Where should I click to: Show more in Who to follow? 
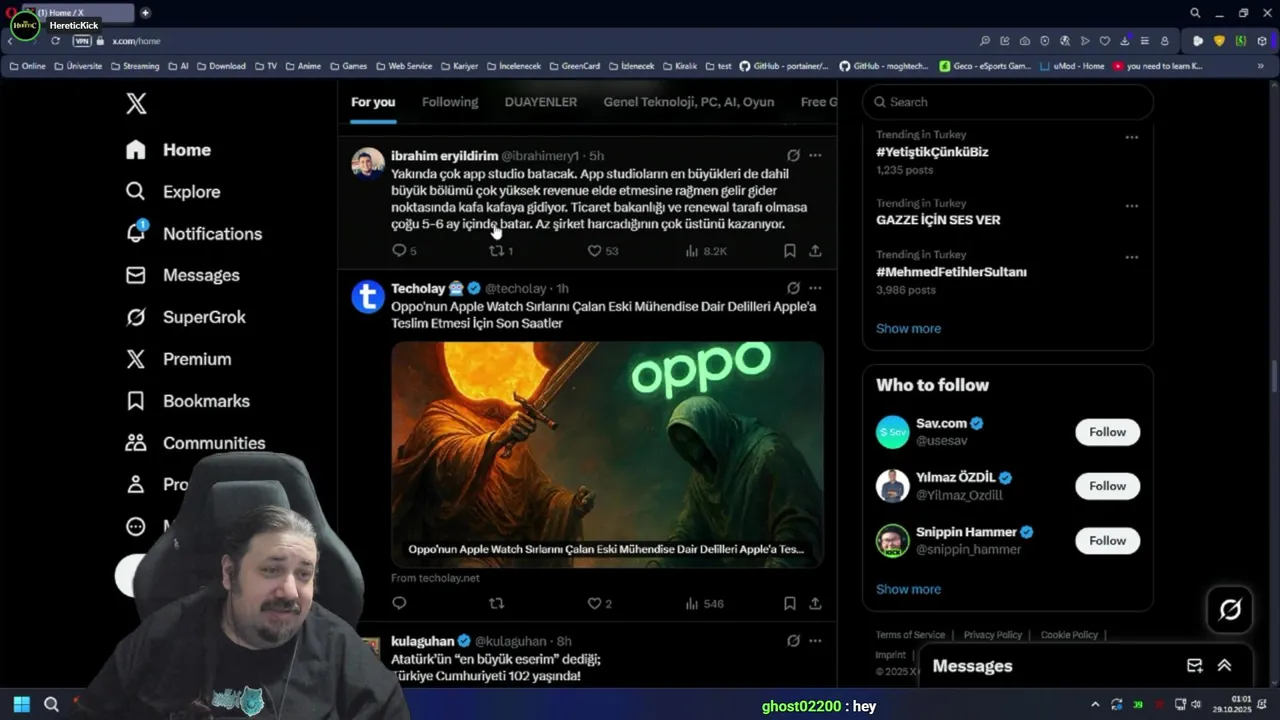coord(908,589)
